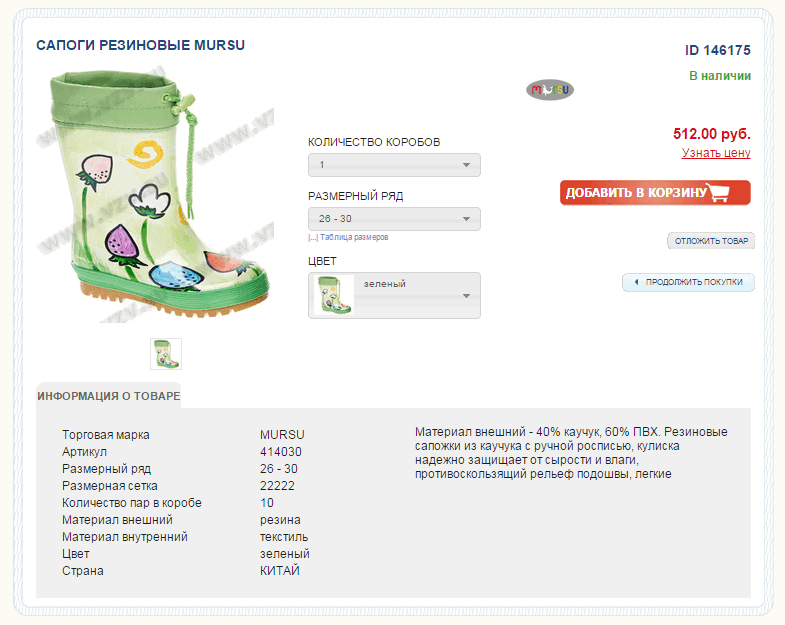The width and height of the screenshot is (785, 625).
Task: Click the down arrow in Количество коробов
Action: point(467,165)
